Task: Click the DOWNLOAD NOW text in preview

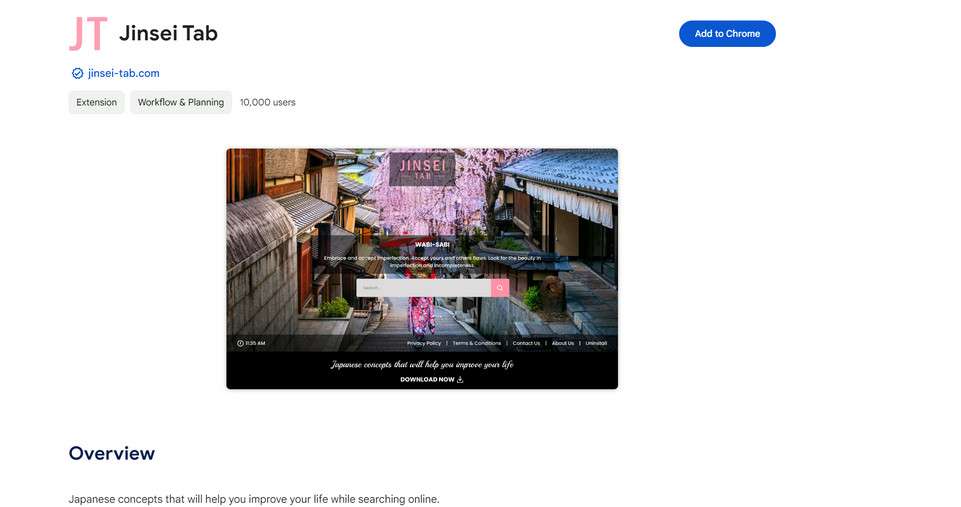Action: tap(427, 379)
